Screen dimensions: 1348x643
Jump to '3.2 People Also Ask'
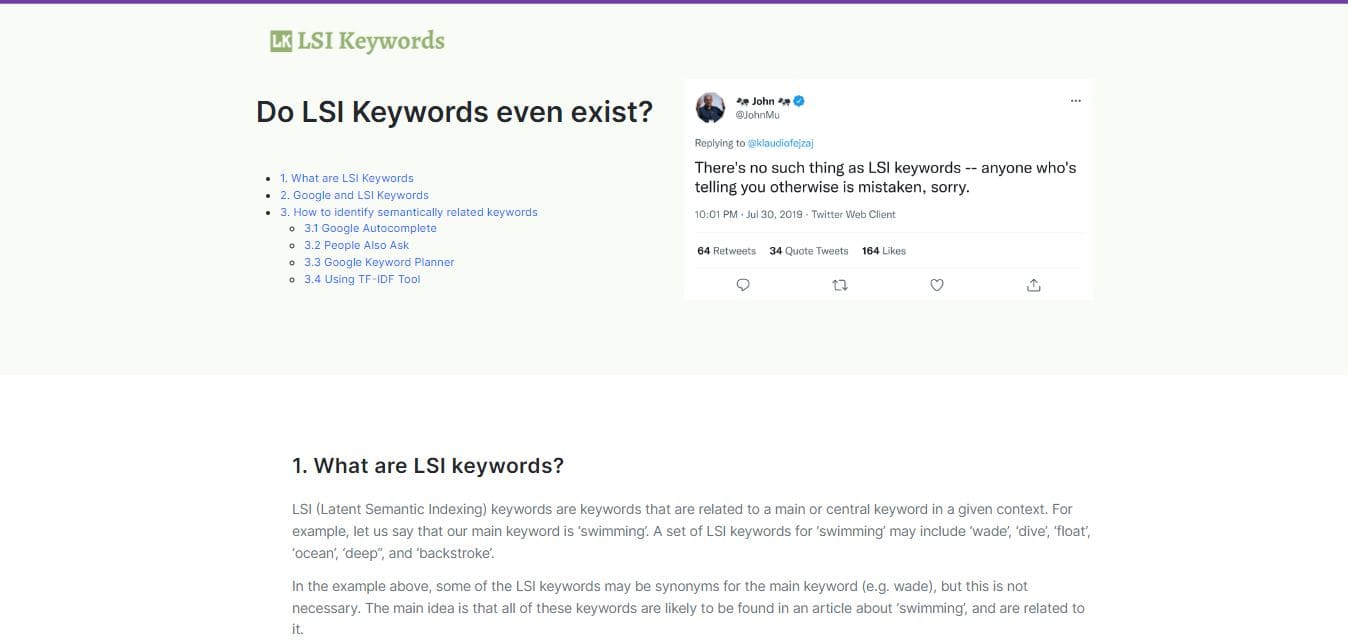pyautogui.click(x=356, y=245)
